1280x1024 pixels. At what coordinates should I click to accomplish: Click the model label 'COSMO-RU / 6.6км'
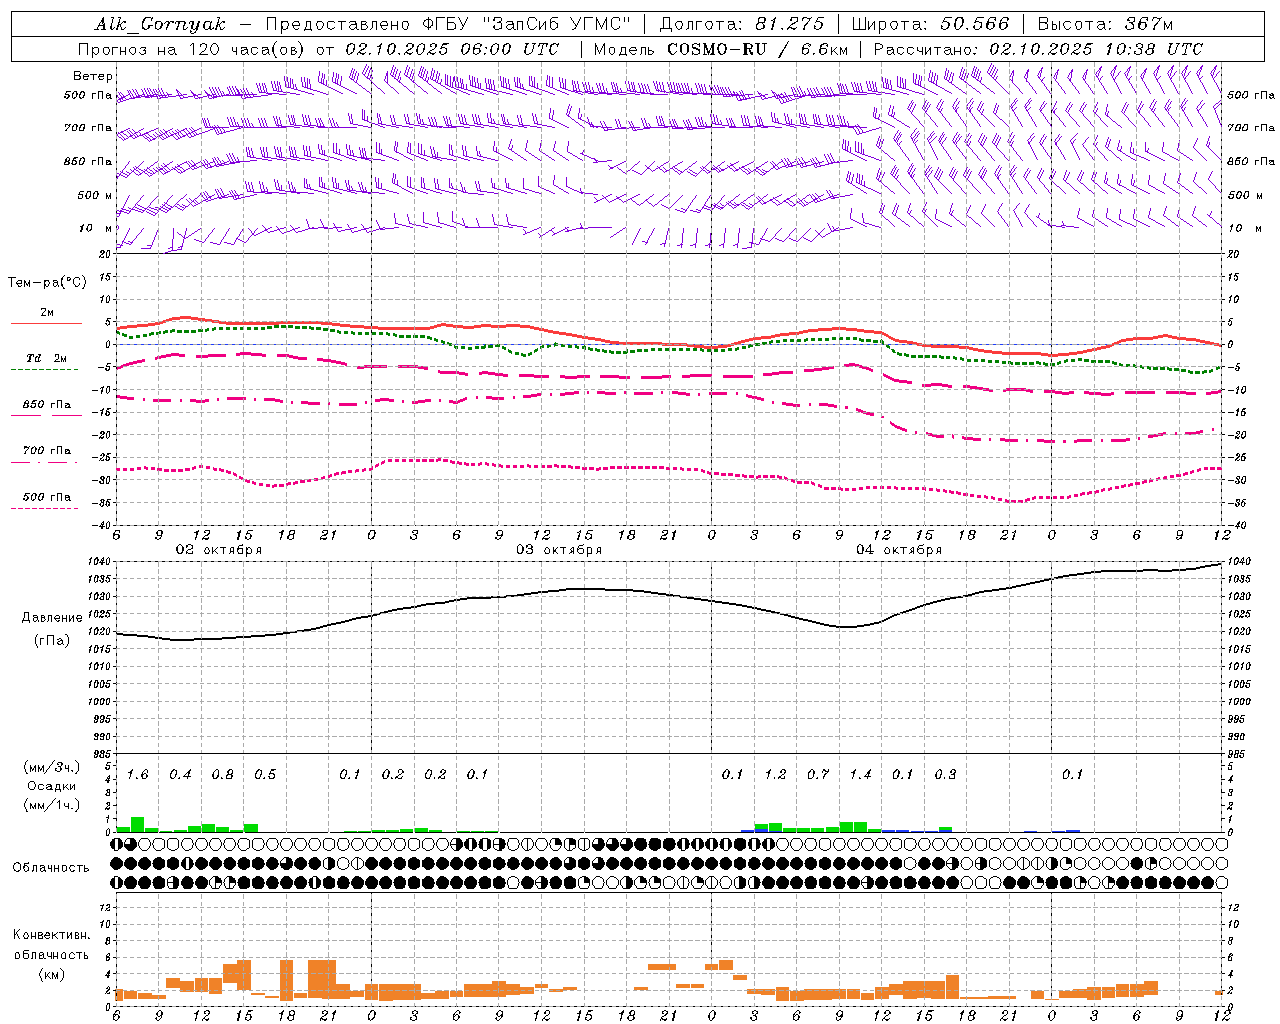pyautogui.click(x=757, y=49)
